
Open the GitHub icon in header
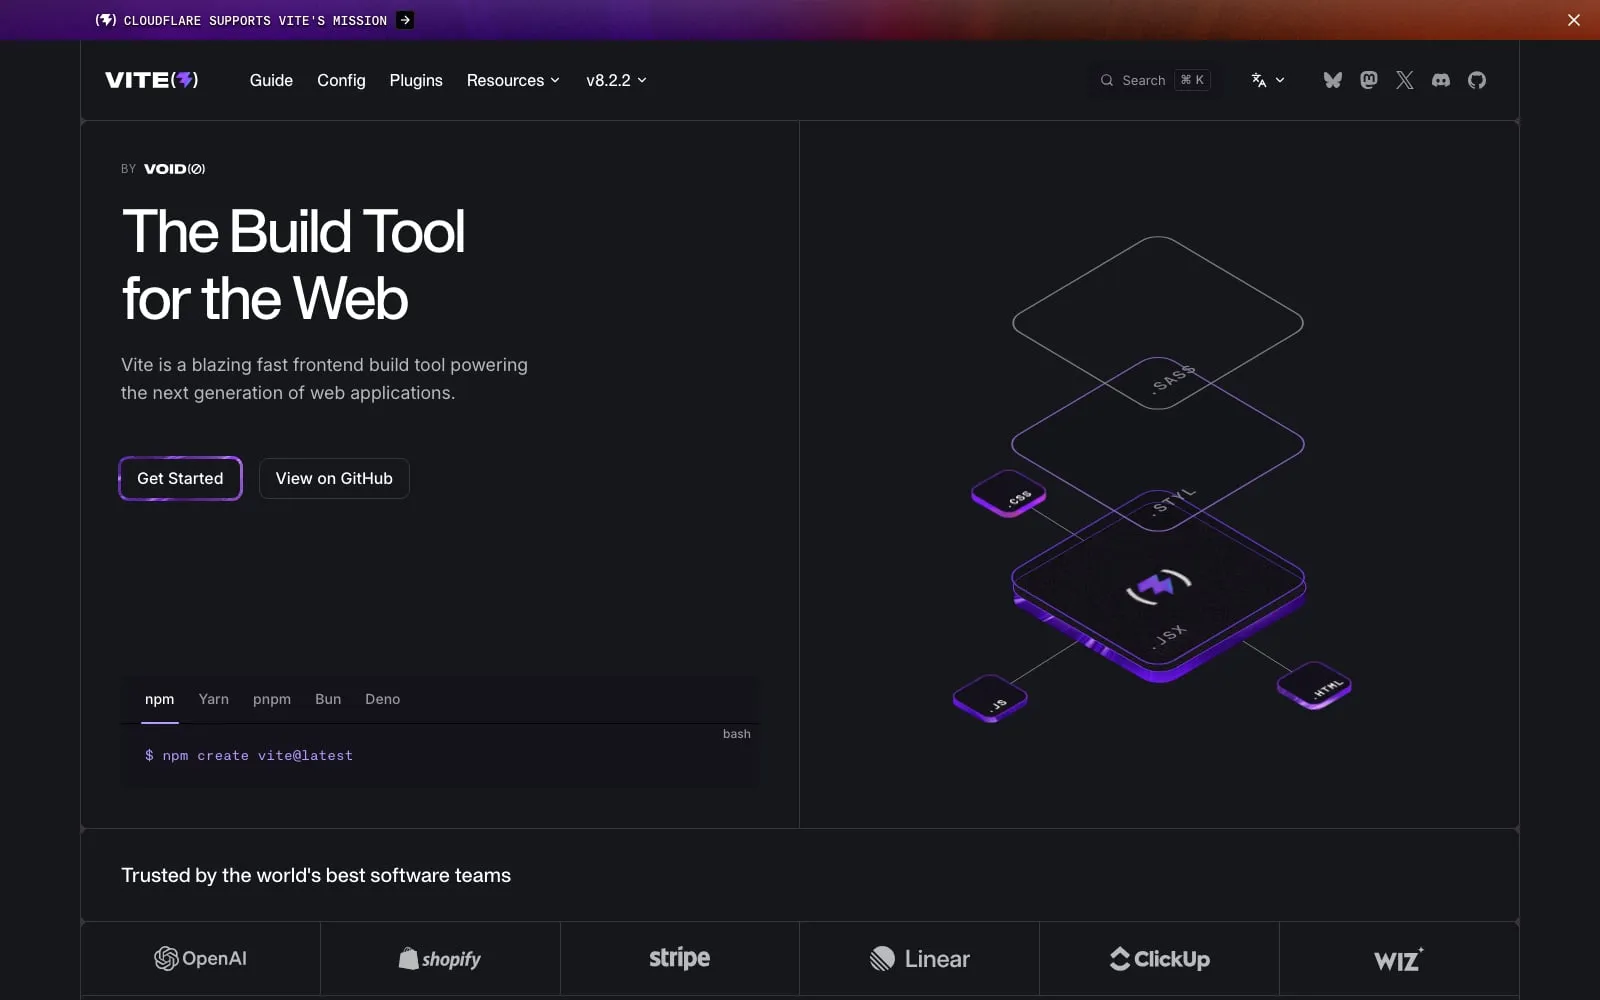(1477, 80)
